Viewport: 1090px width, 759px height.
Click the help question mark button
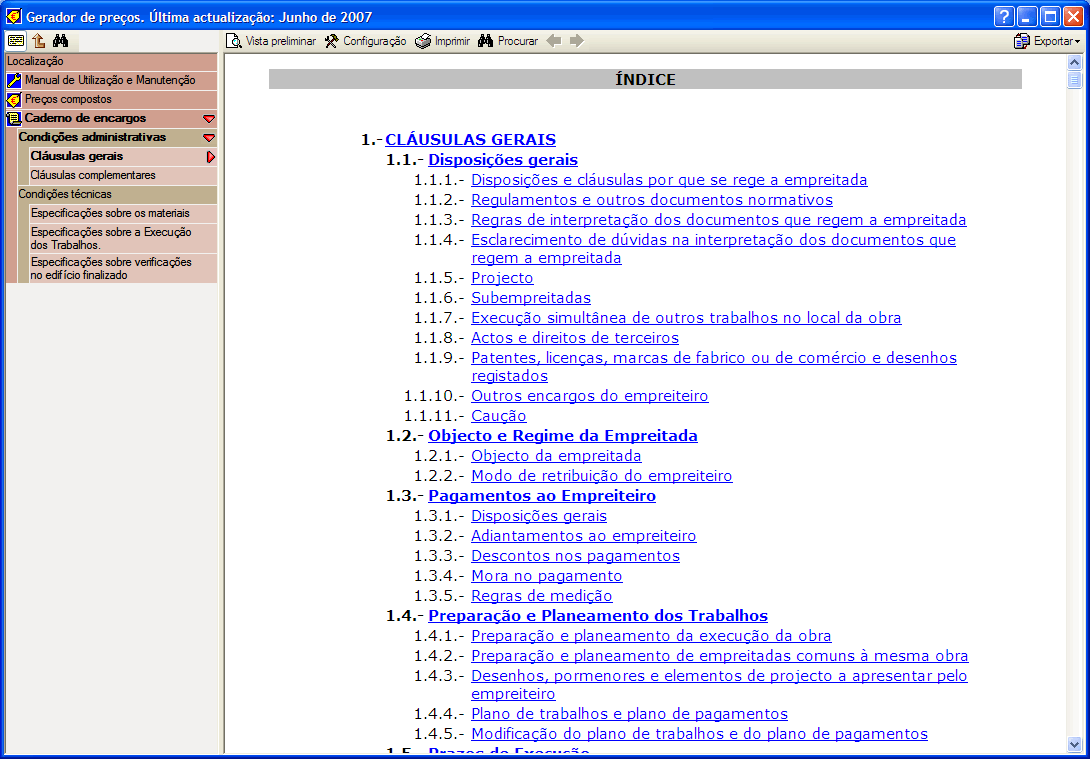coord(1004,17)
